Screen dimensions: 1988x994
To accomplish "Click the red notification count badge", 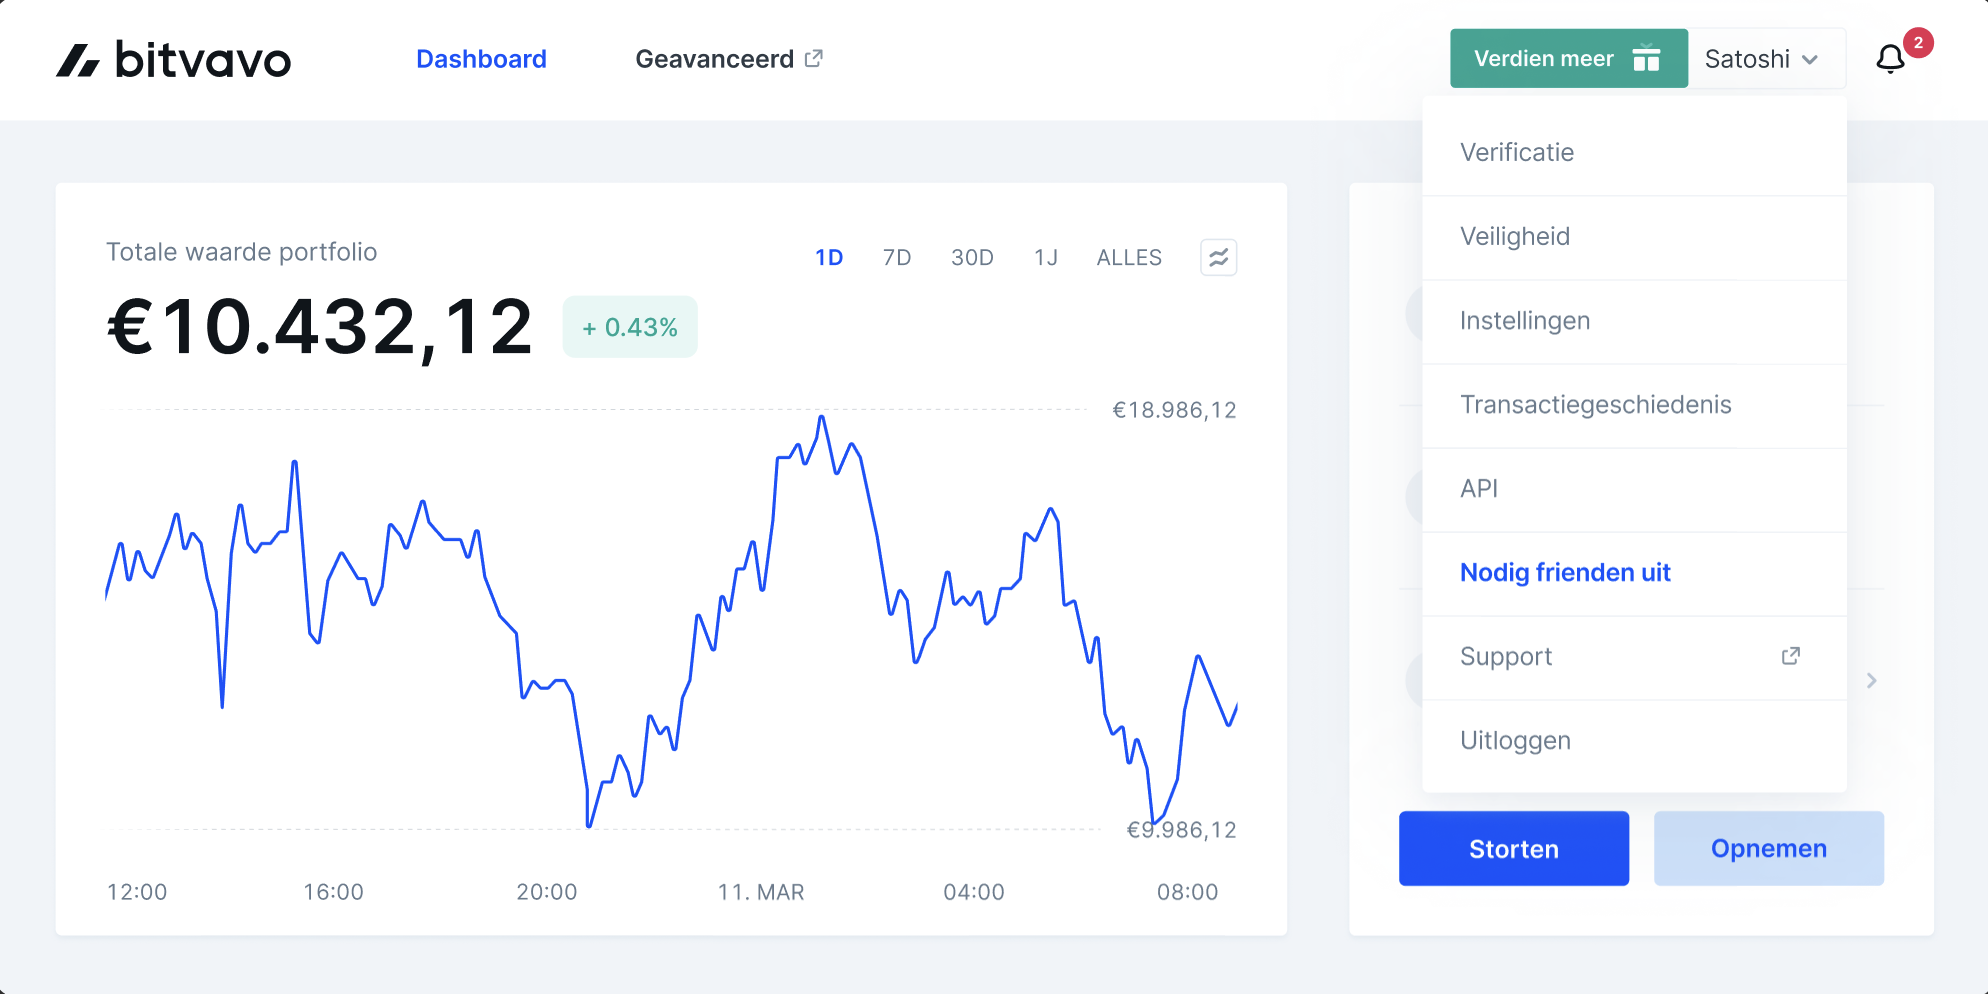I will coord(1918,43).
